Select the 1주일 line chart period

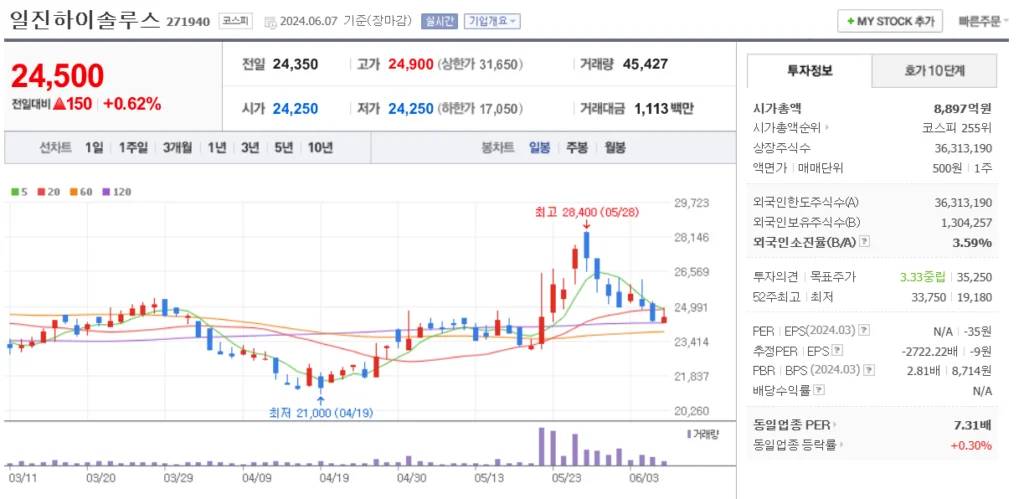click(x=133, y=148)
